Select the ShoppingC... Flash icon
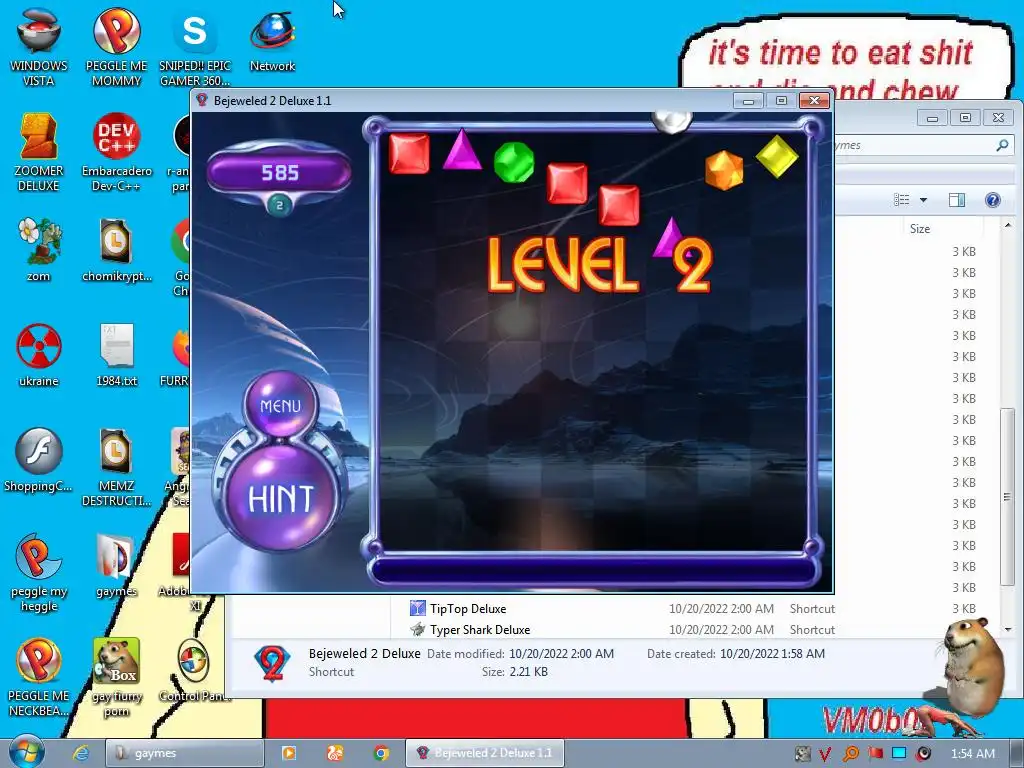The width and height of the screenshot is (1024, 768). click(x=39, y=460)
